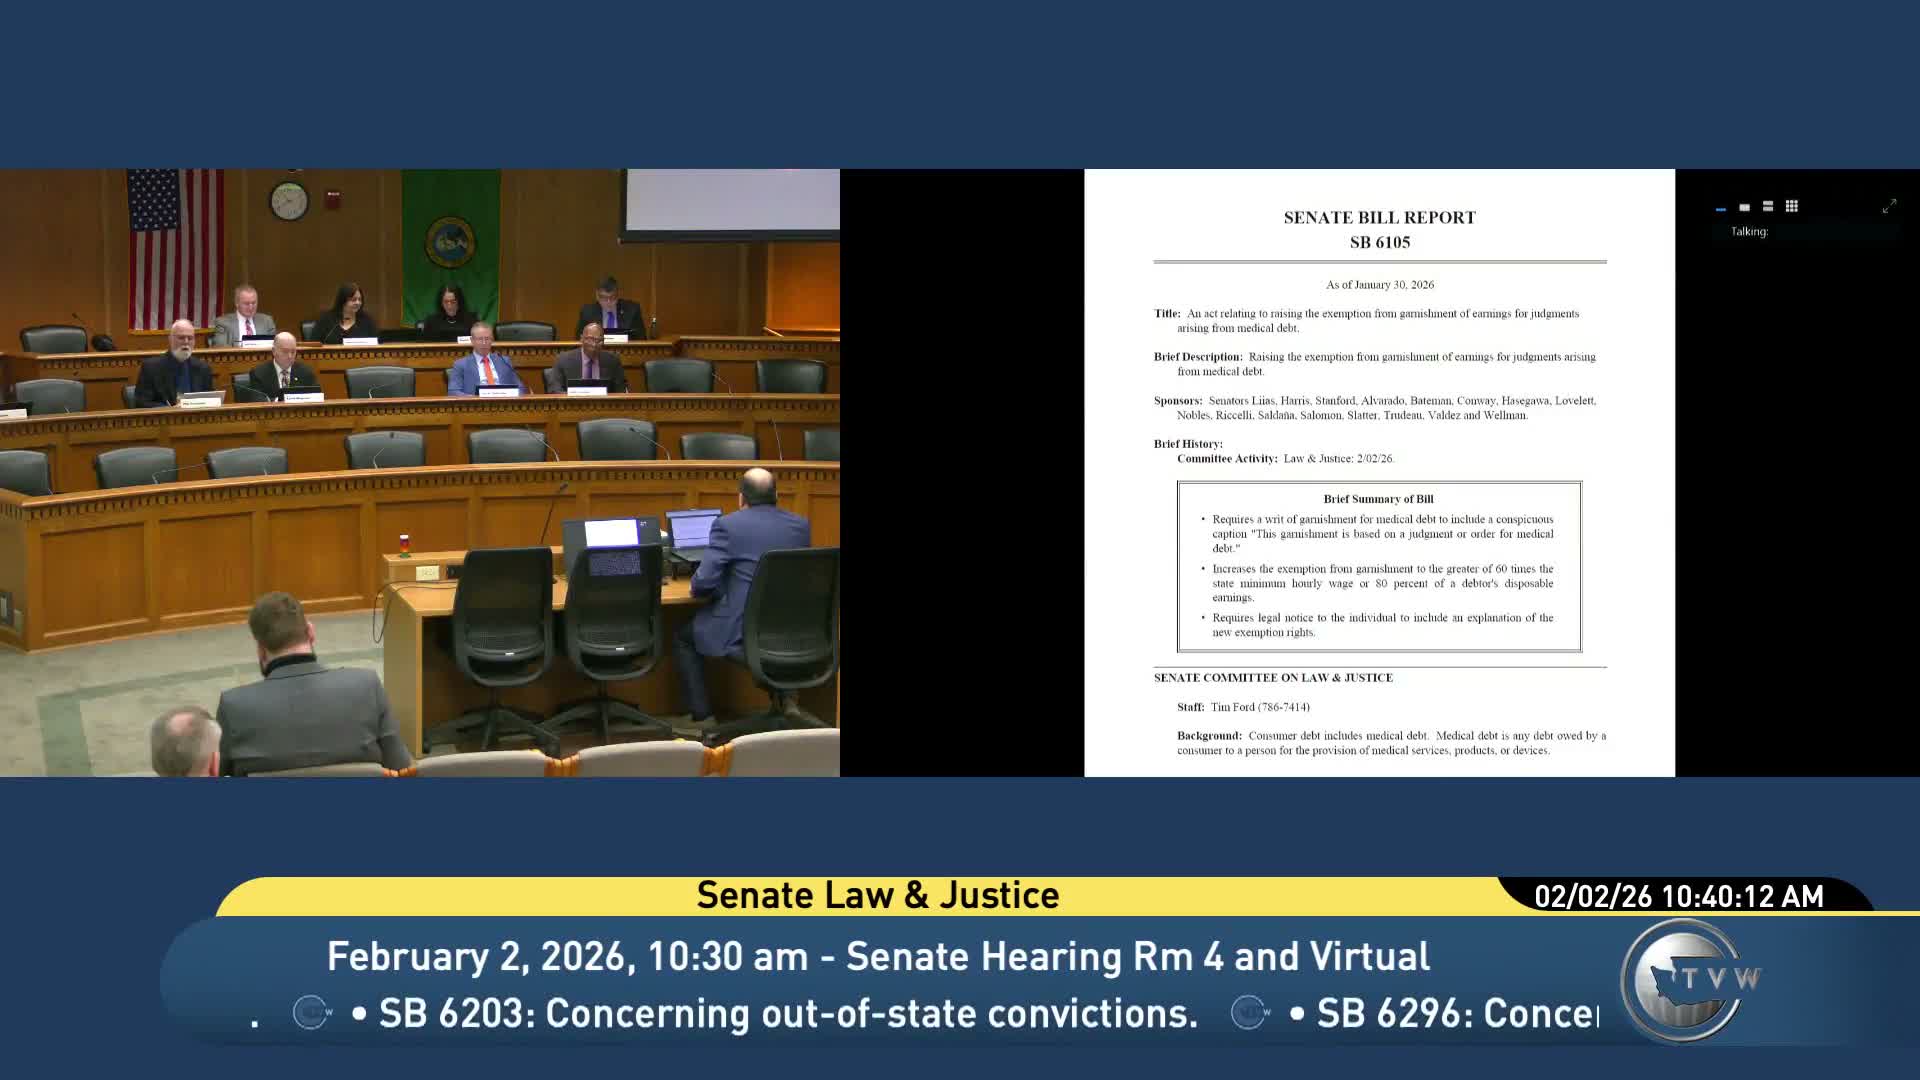
Task: Click the February 2, 2026 session info bar
Action: 877,956
